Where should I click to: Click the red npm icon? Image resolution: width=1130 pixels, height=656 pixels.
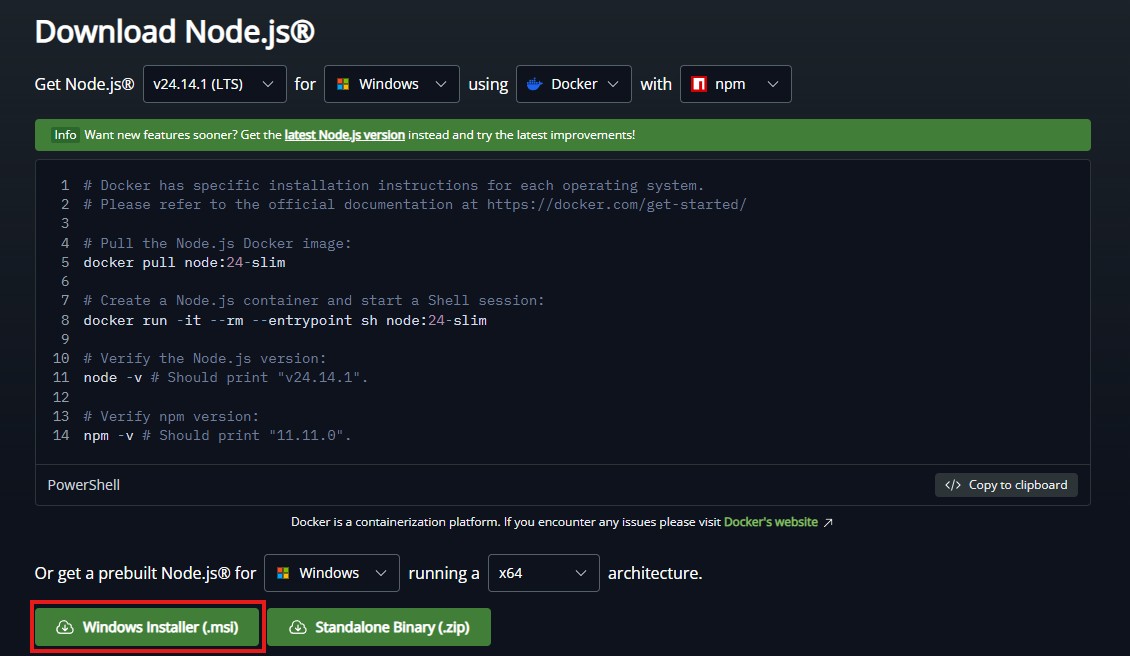tap(698, 84)
